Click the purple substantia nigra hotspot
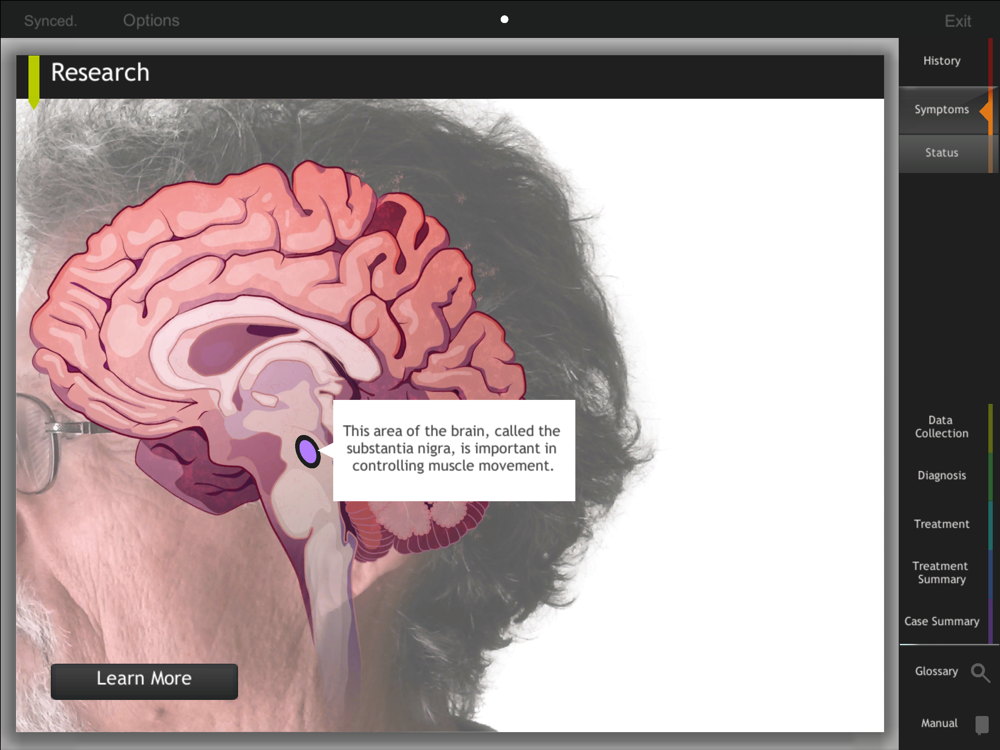This screenshot has height=750, width=1000. pyautogui.click(x=308, y=452)
